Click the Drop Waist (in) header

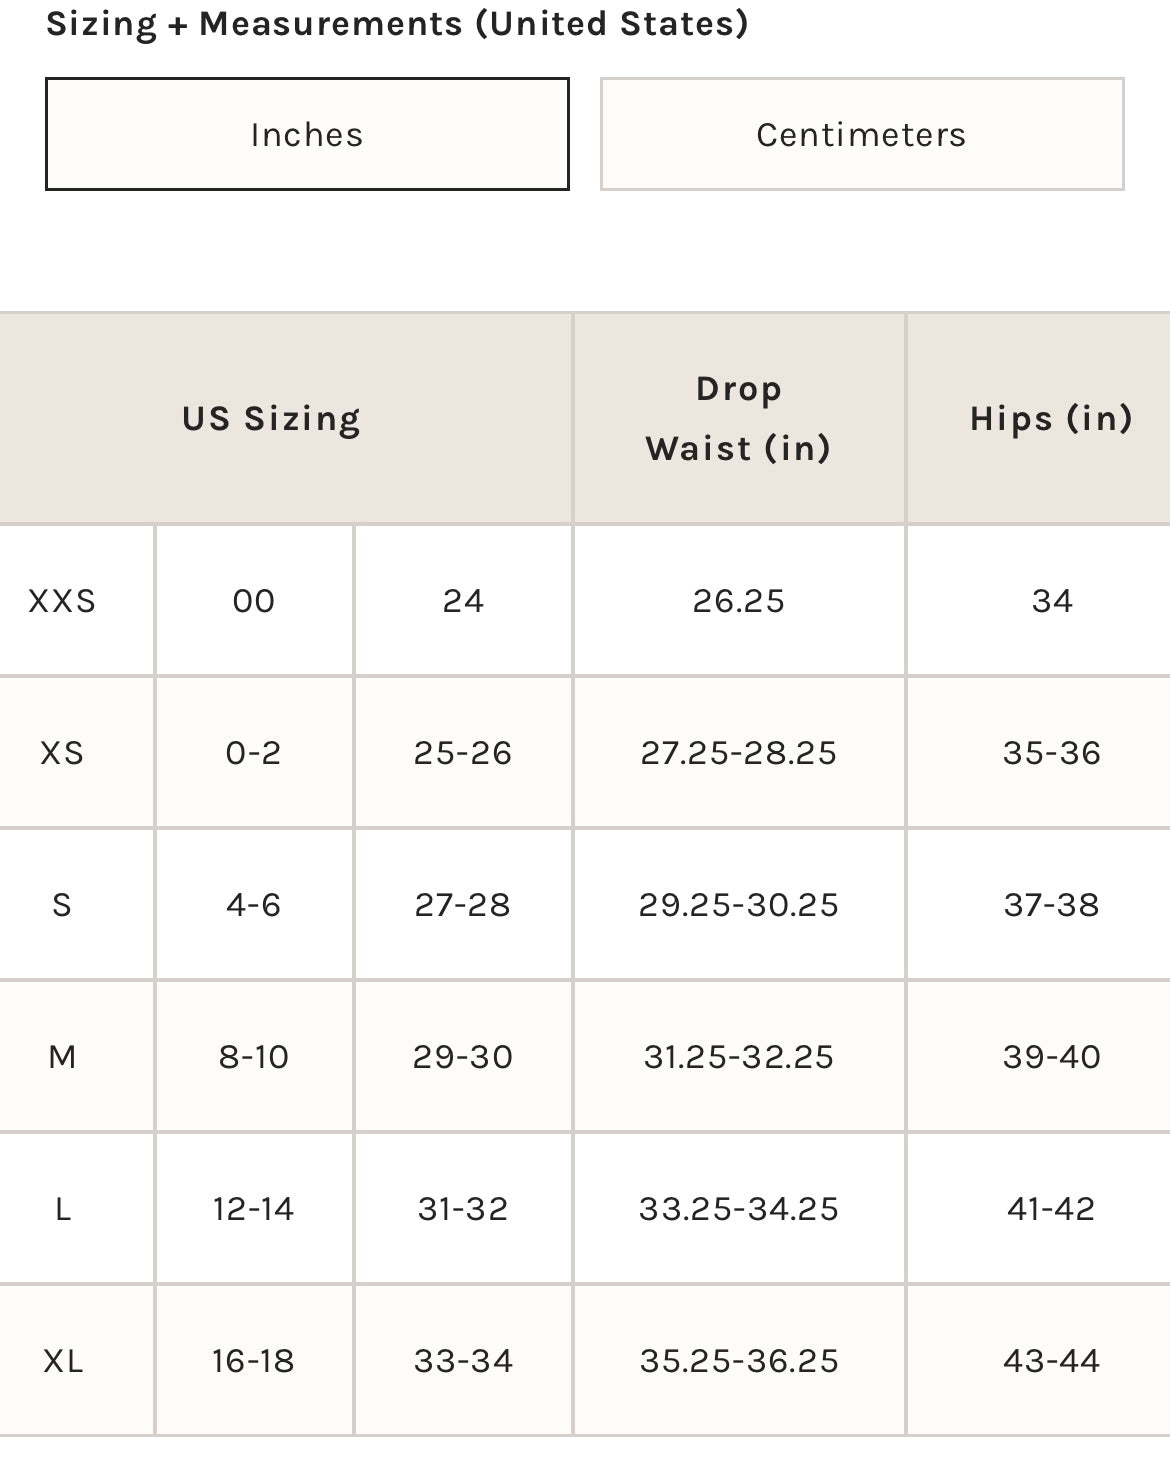click(738, 418)
